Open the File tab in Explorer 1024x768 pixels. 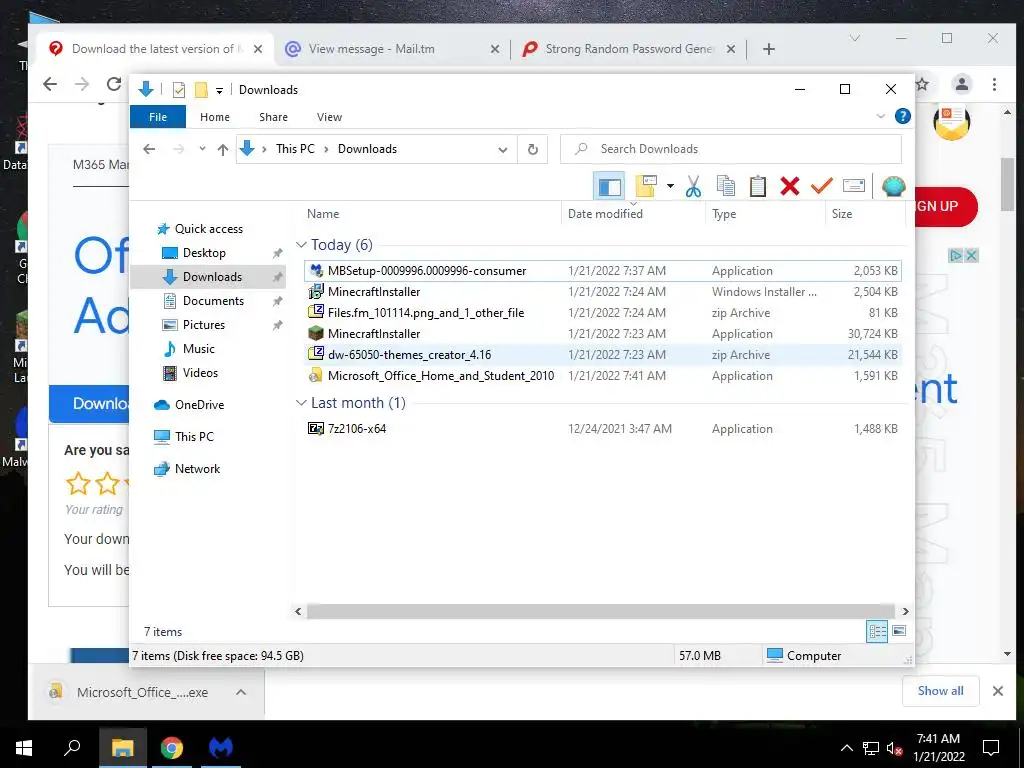click(x=158, y=117)
